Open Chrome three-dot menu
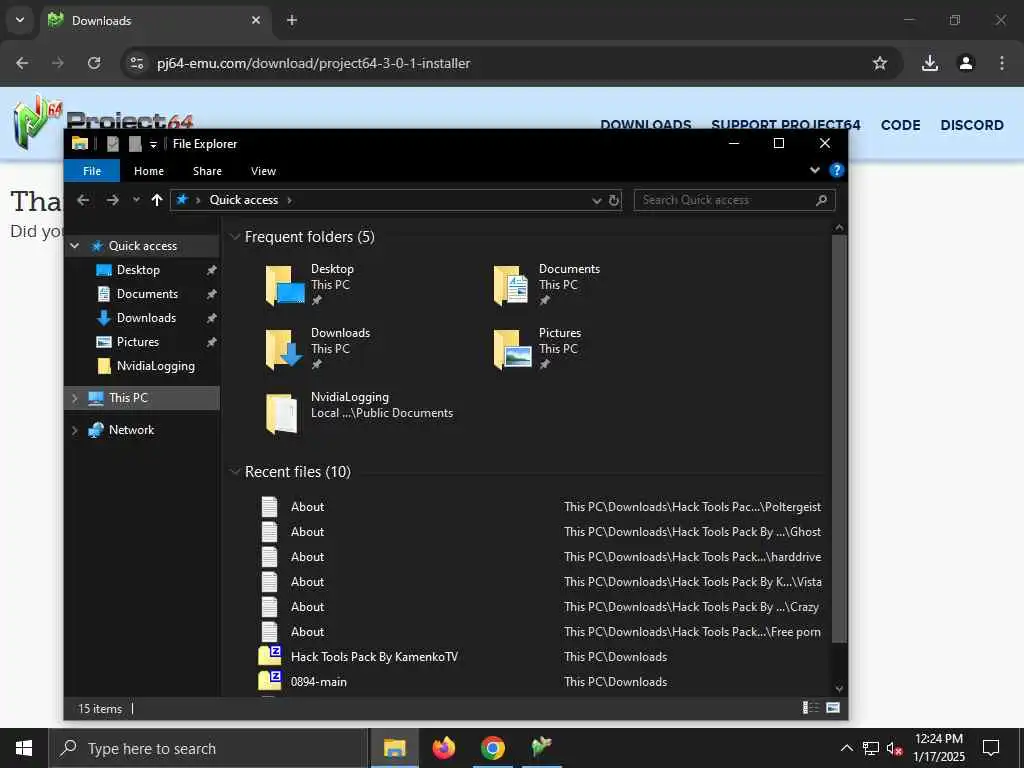This screenshot has height=768, width=1024. pyautogui.click(x=1002, y=63)
